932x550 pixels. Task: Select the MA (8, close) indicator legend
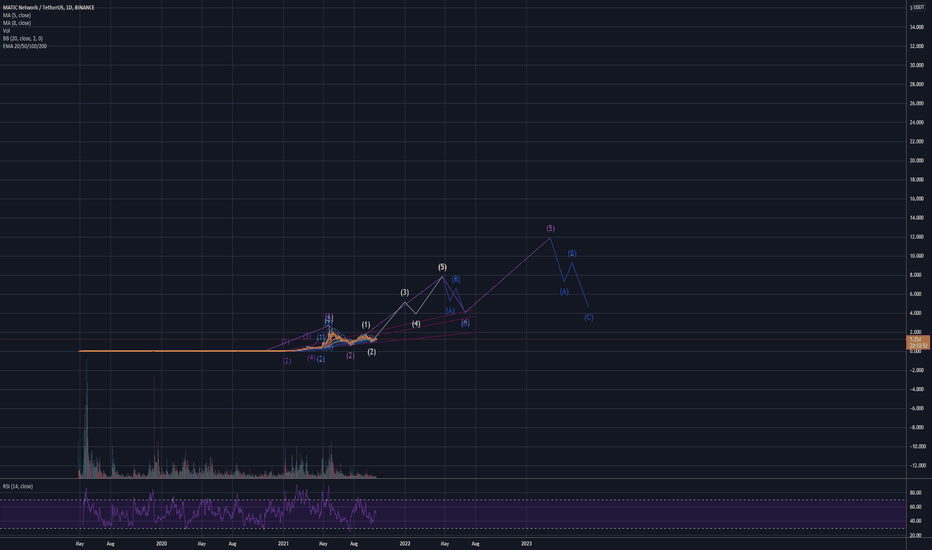17,23
